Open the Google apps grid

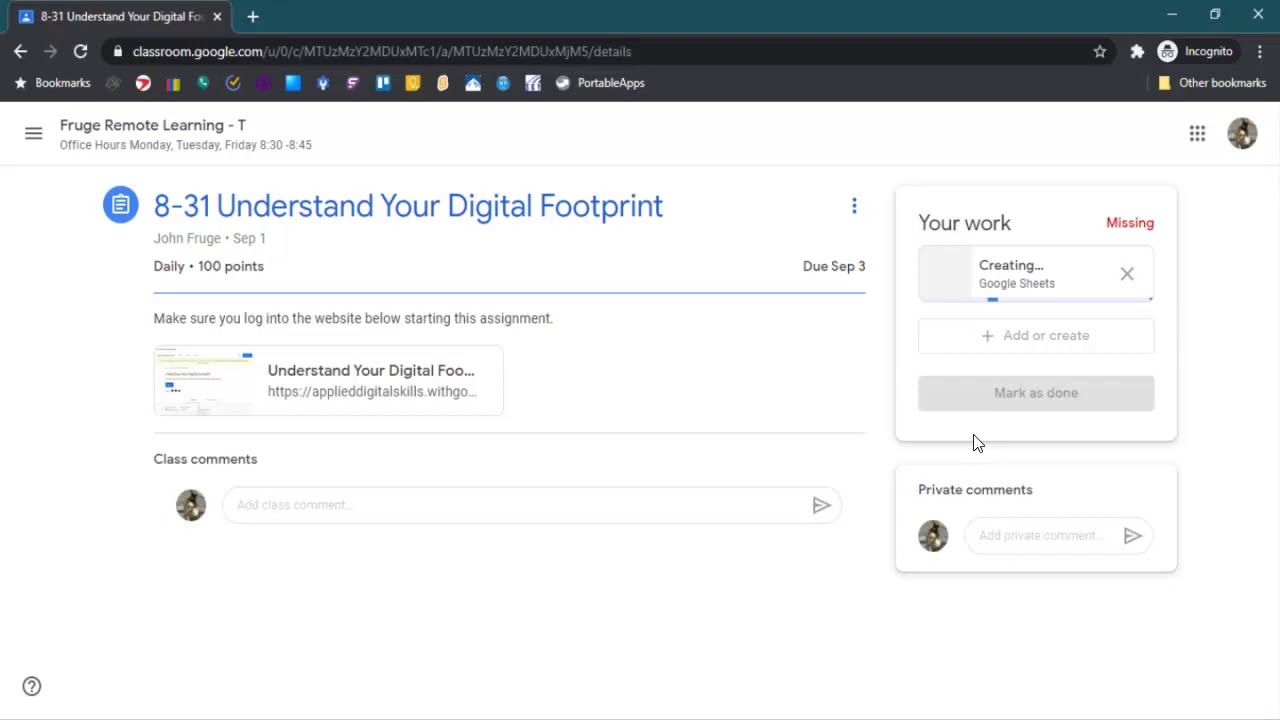click(1197, 133)
